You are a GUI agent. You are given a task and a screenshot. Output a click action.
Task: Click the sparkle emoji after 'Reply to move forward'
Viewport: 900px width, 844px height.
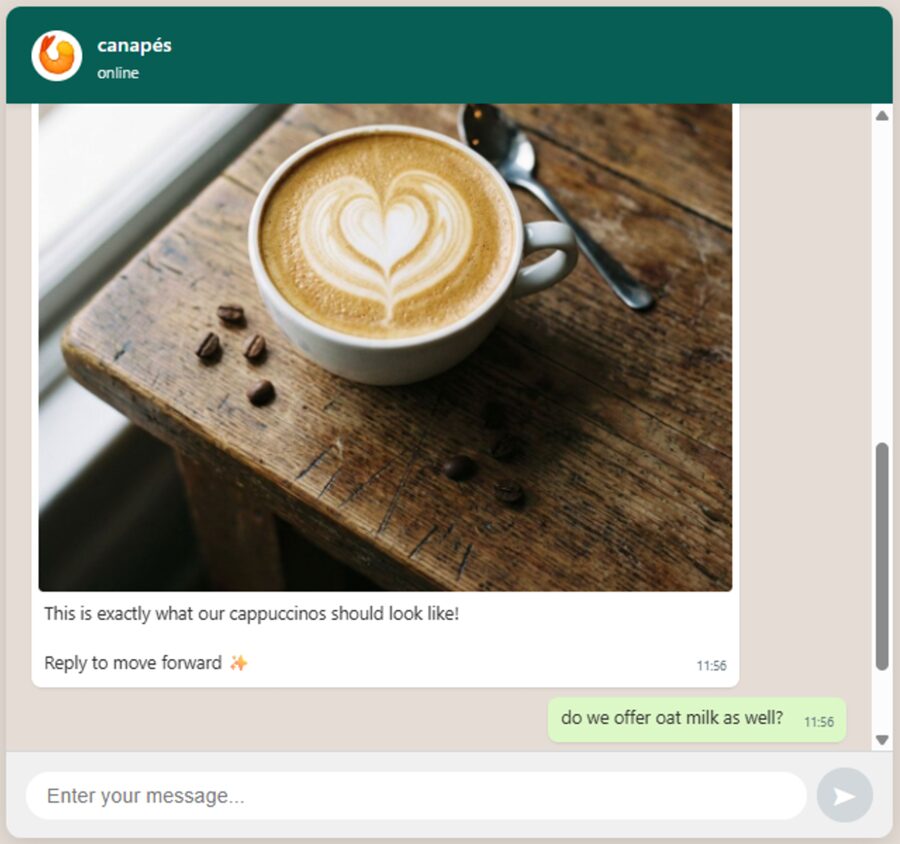coord(238,663)
